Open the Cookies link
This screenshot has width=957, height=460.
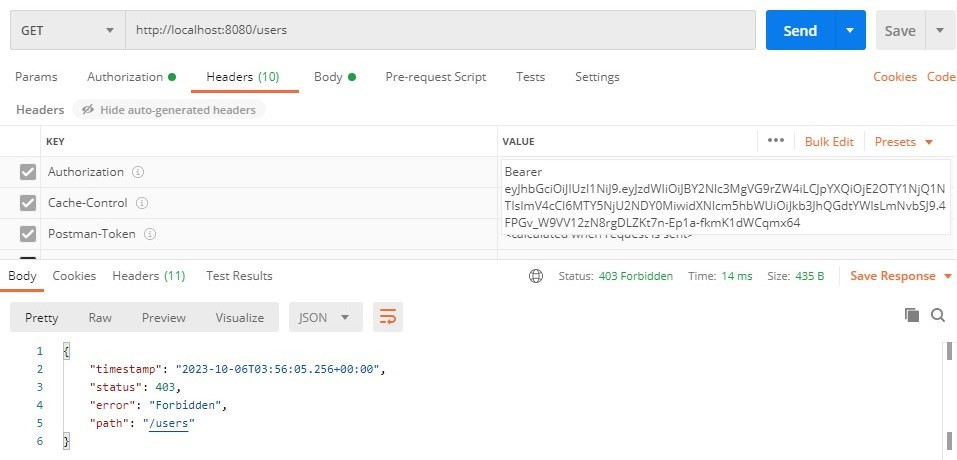pos(895,77)
